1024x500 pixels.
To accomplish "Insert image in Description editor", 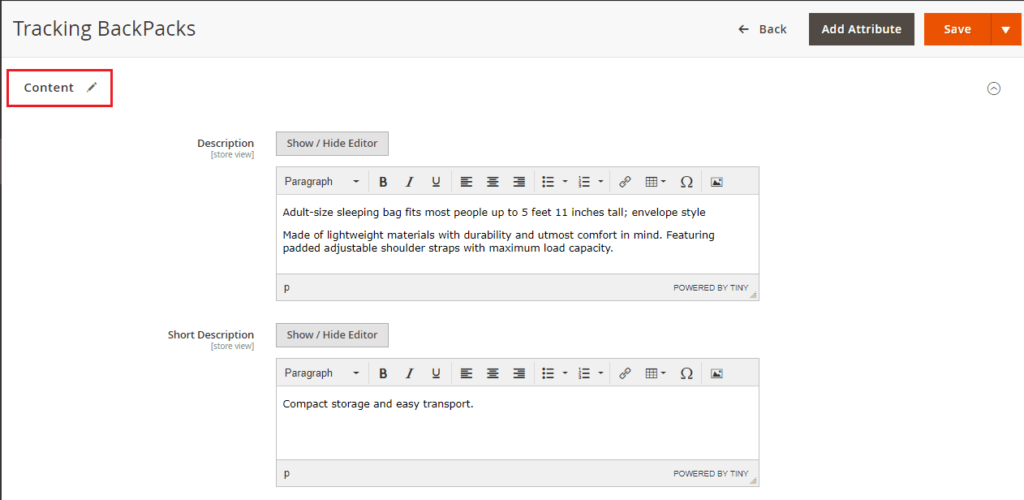I will (x=716, y=182).
